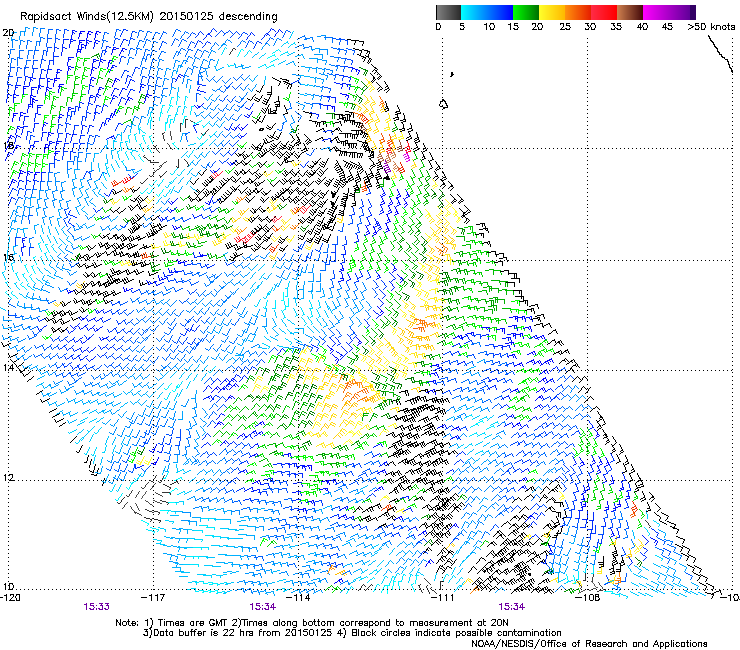Click note text "correspond to measurement at 20N"
Viewport: 740px width, 650px height.
(424, 623)
